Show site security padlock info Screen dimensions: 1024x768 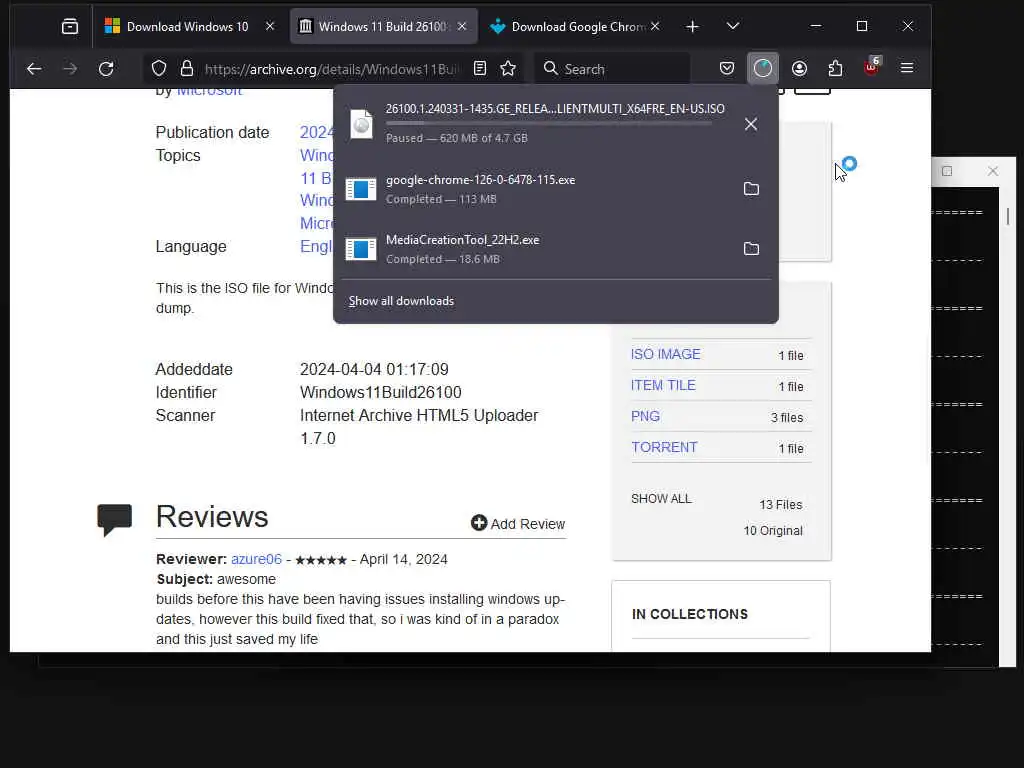(187, 69)
